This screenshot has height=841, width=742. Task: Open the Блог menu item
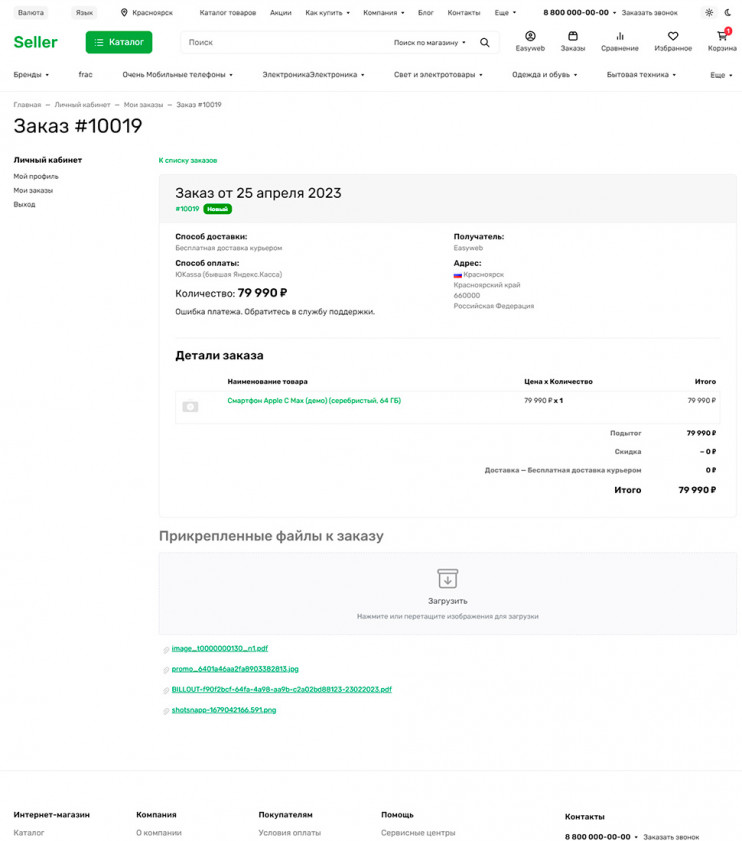[426, 12]
